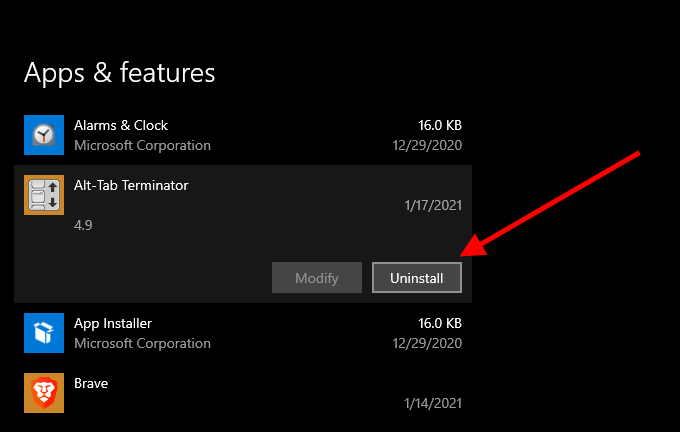Viewport: 680px width, 432px height.
Task: Uninstall Alt-Tab Terminator
Action: (416, 278)
